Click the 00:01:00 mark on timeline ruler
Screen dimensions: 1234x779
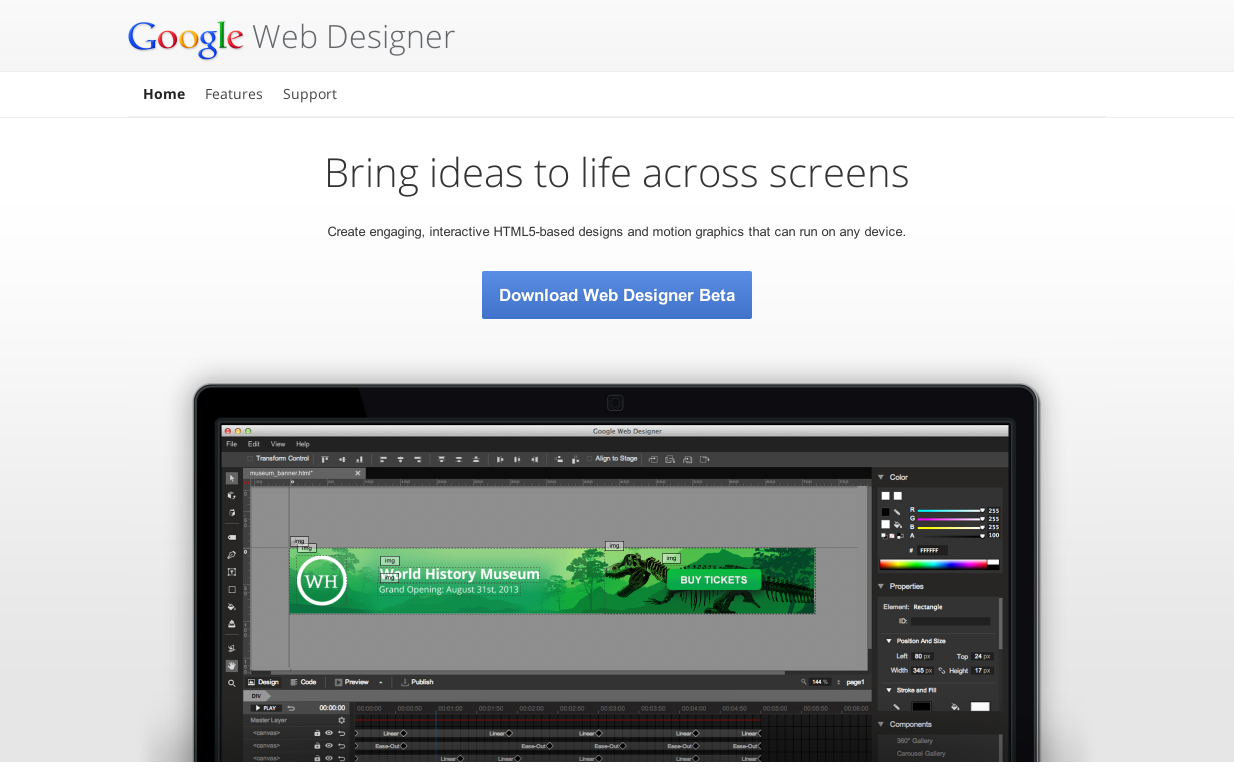(x=450, y=708)
